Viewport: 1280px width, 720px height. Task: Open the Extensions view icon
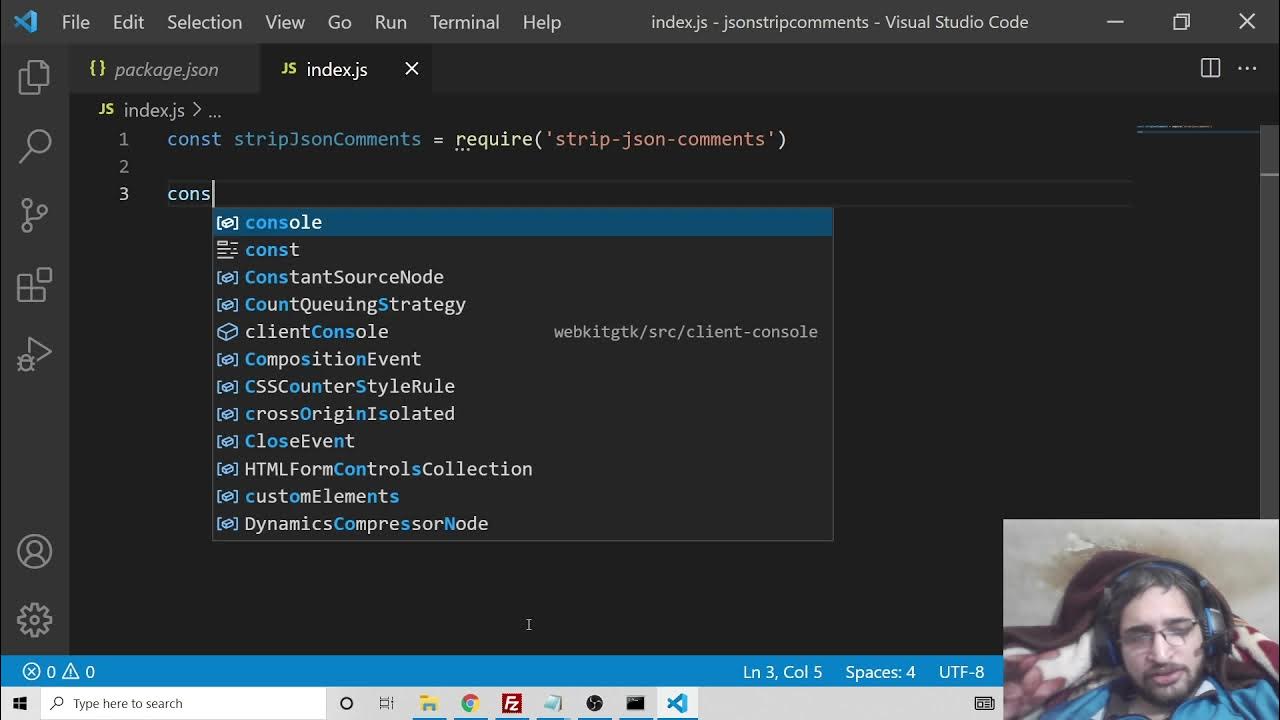[x=34, y=285]
